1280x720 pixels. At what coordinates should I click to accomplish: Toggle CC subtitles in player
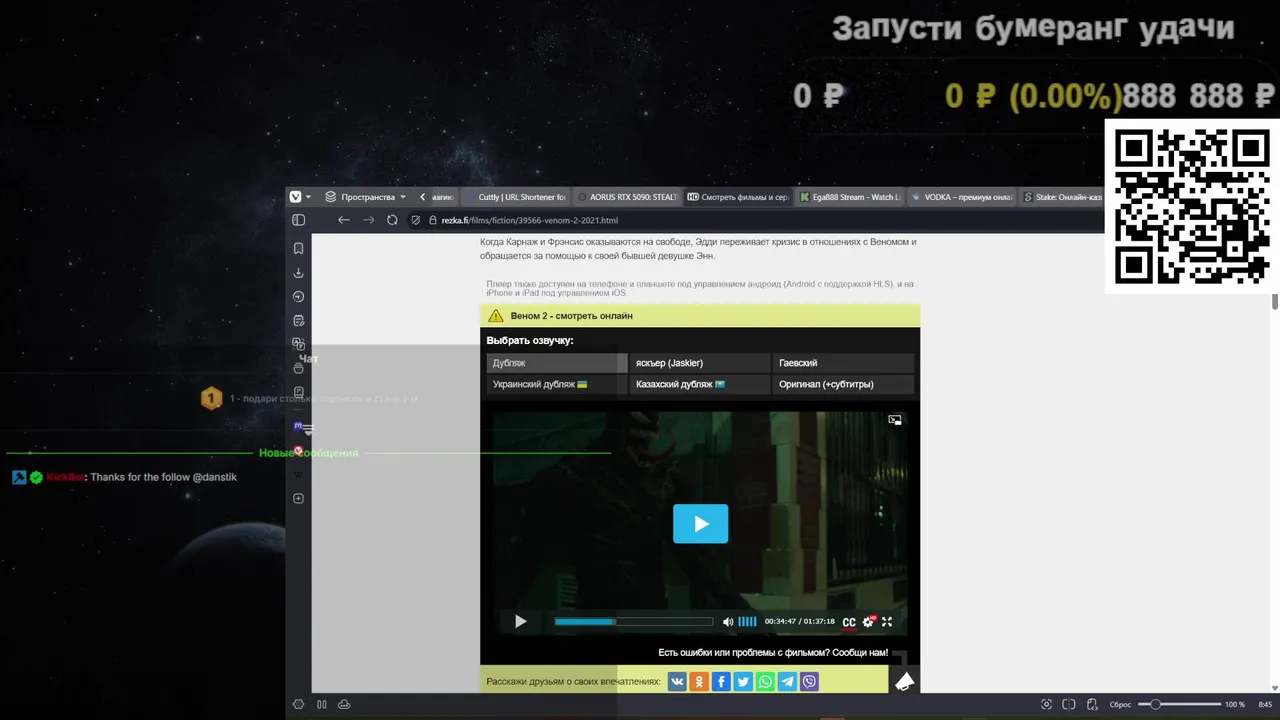[848, 622]
